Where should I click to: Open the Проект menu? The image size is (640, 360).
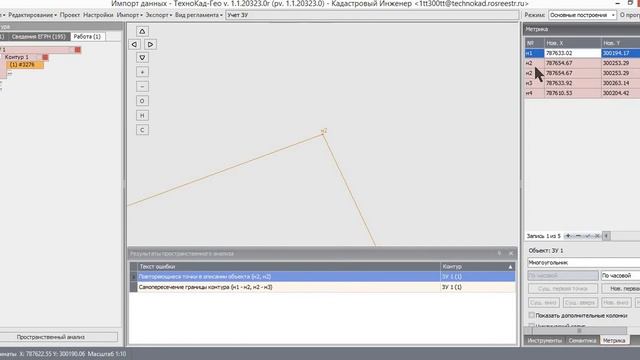(70, 15)
